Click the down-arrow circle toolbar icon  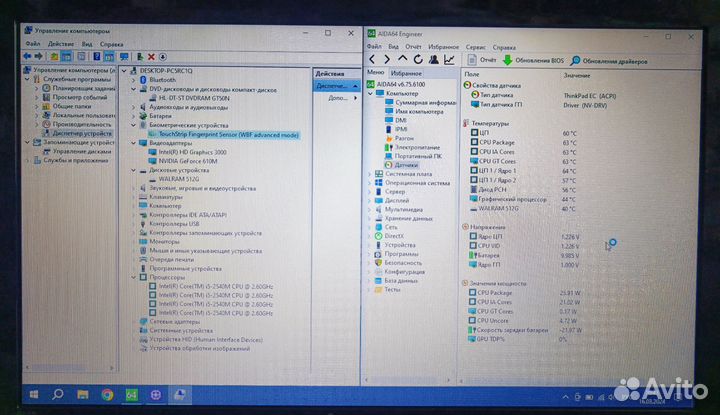[x=163, y=57]
